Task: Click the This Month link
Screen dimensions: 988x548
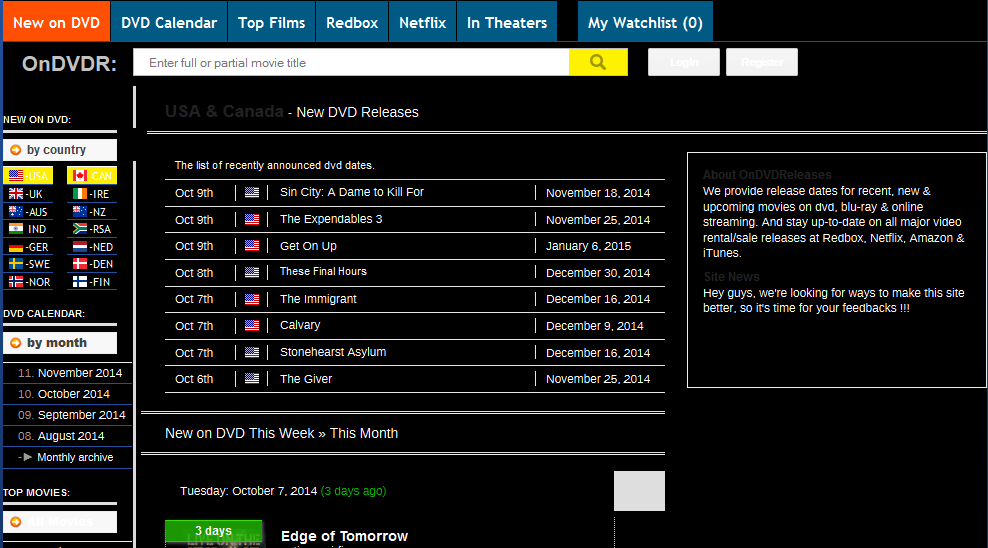Action: click(364, 433)
